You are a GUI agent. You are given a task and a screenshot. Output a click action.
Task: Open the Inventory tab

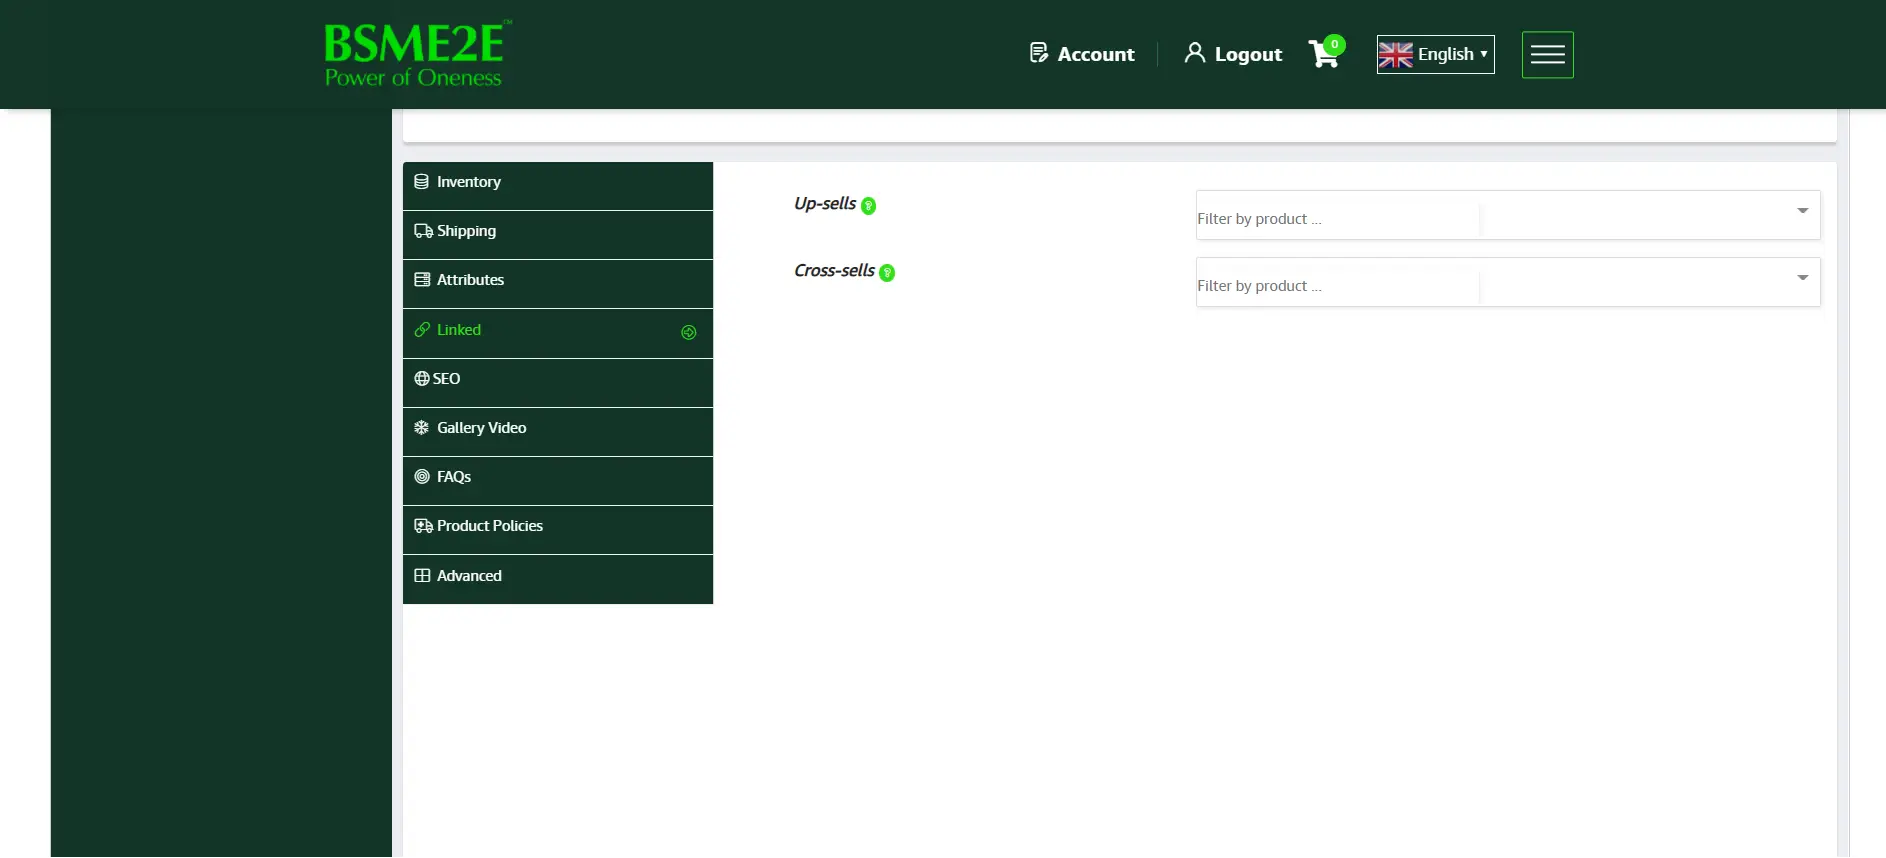coord(558,186)
